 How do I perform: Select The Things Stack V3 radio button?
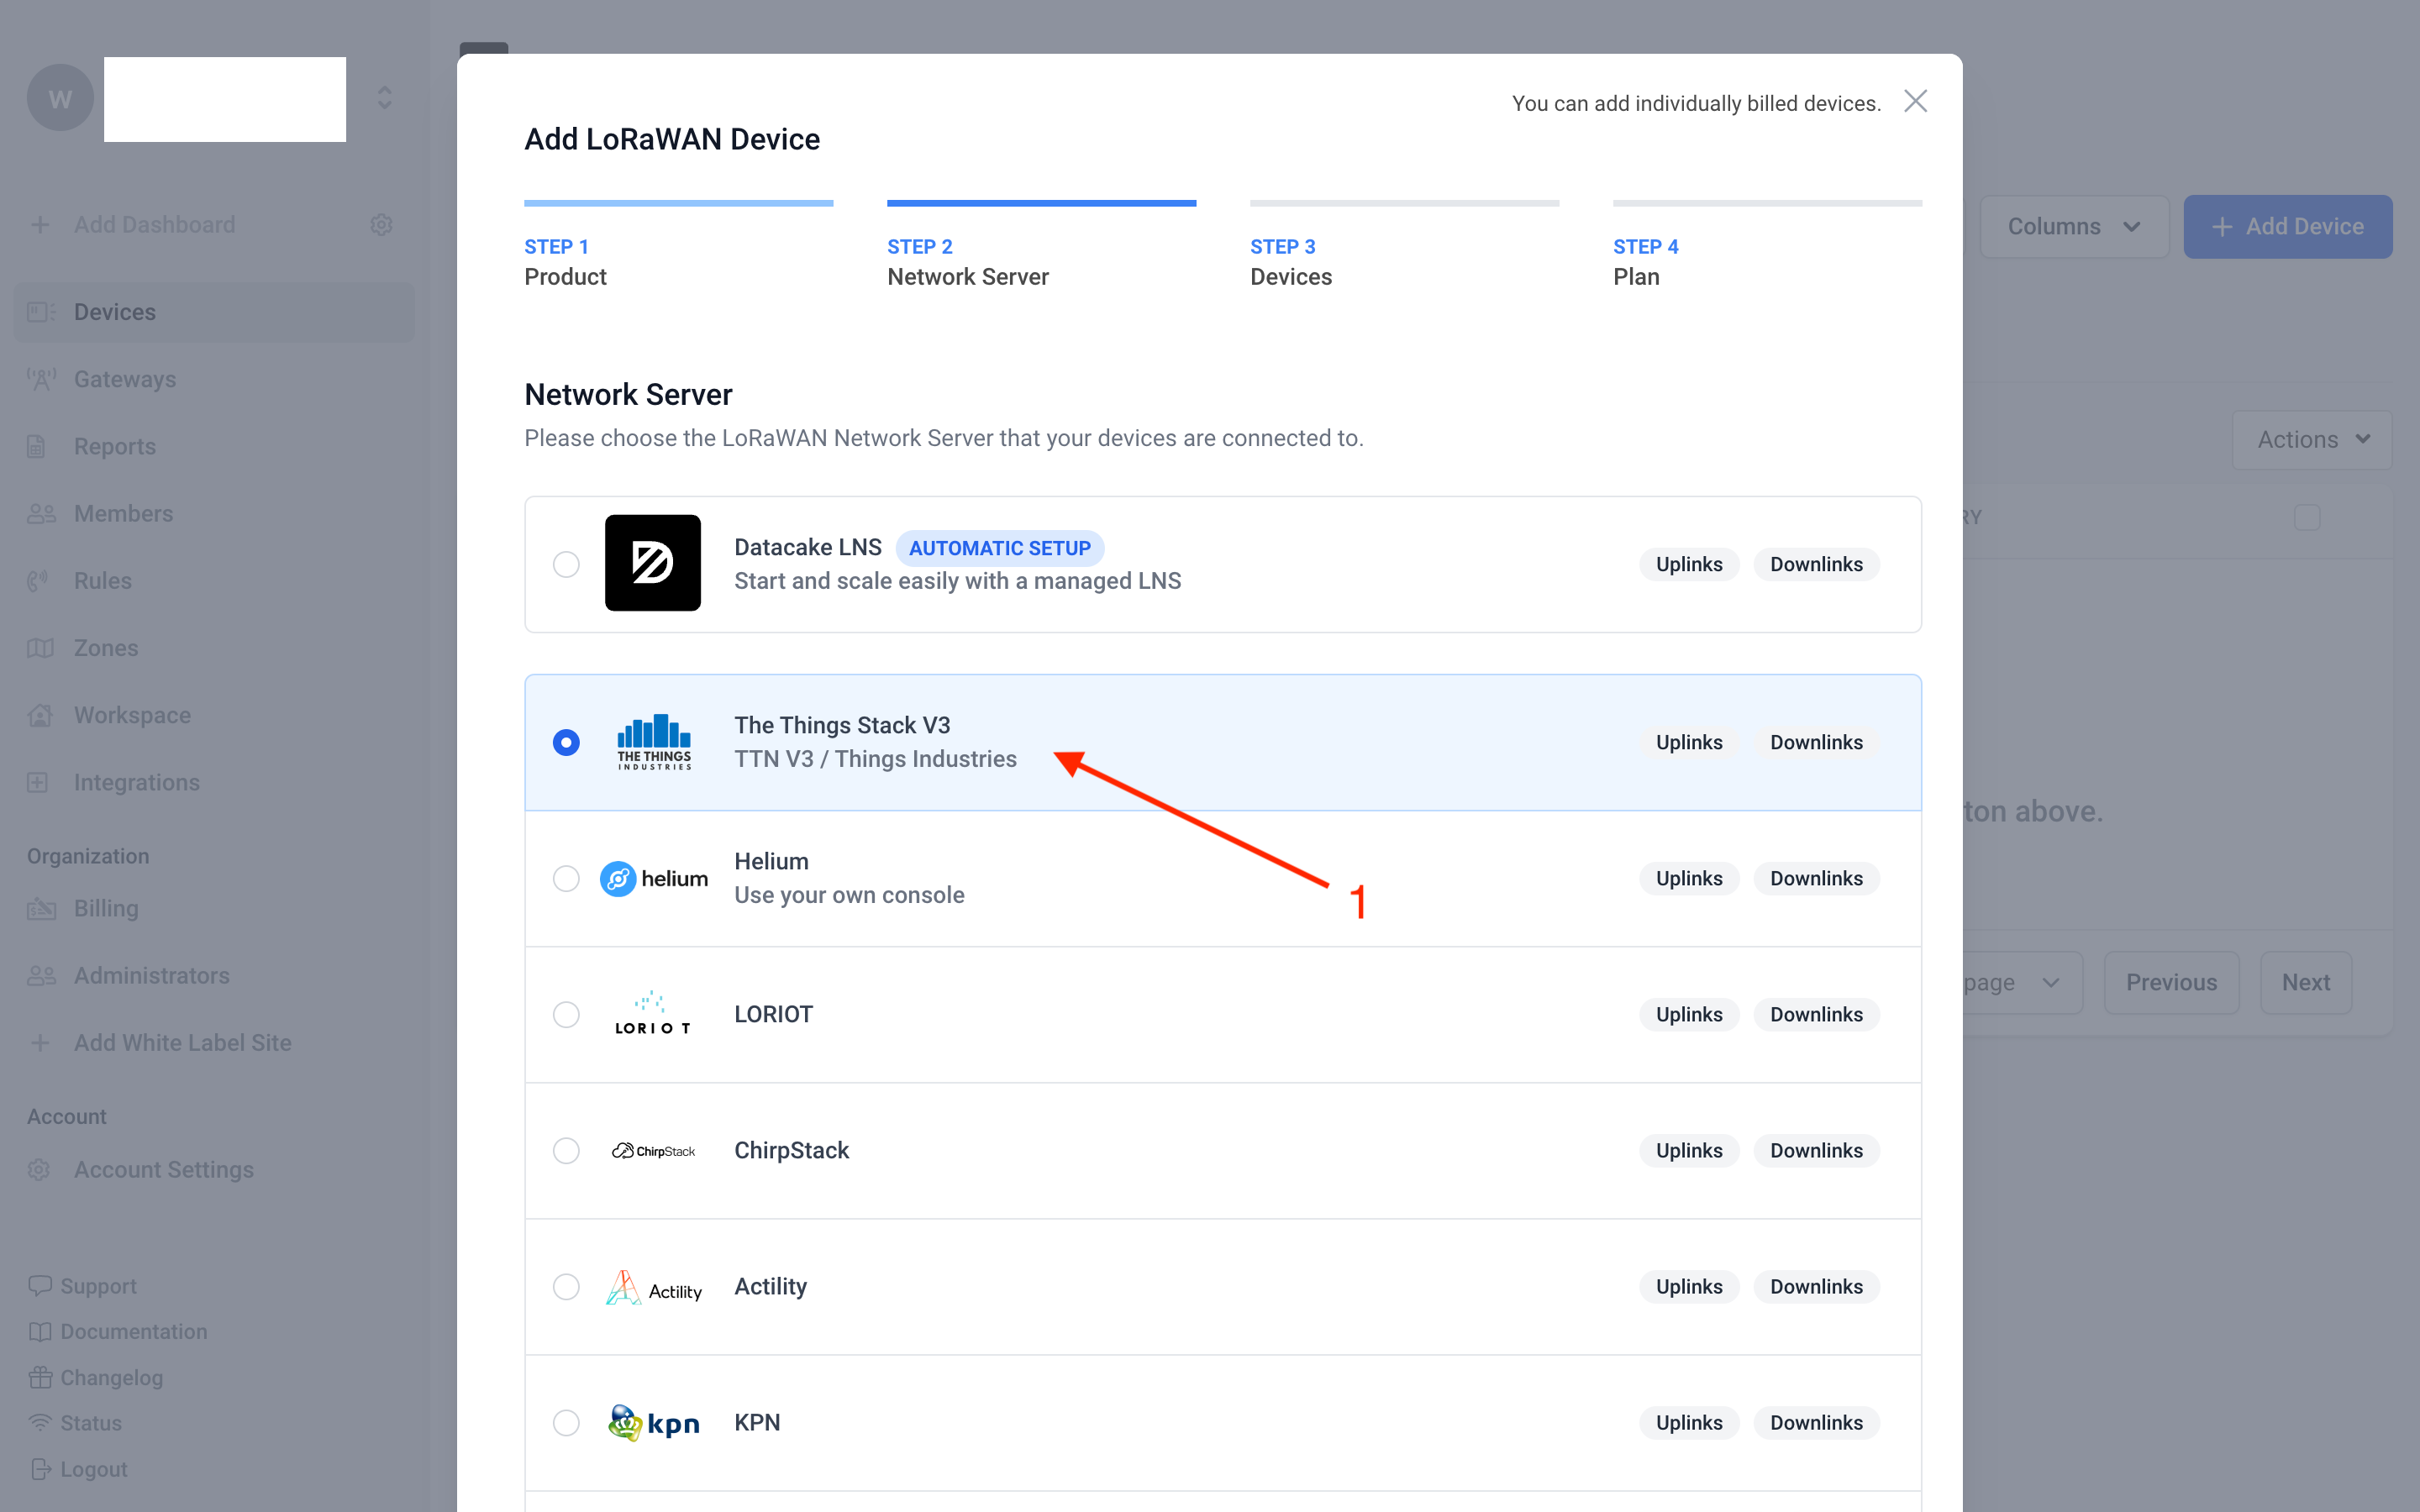coord(566,742)
